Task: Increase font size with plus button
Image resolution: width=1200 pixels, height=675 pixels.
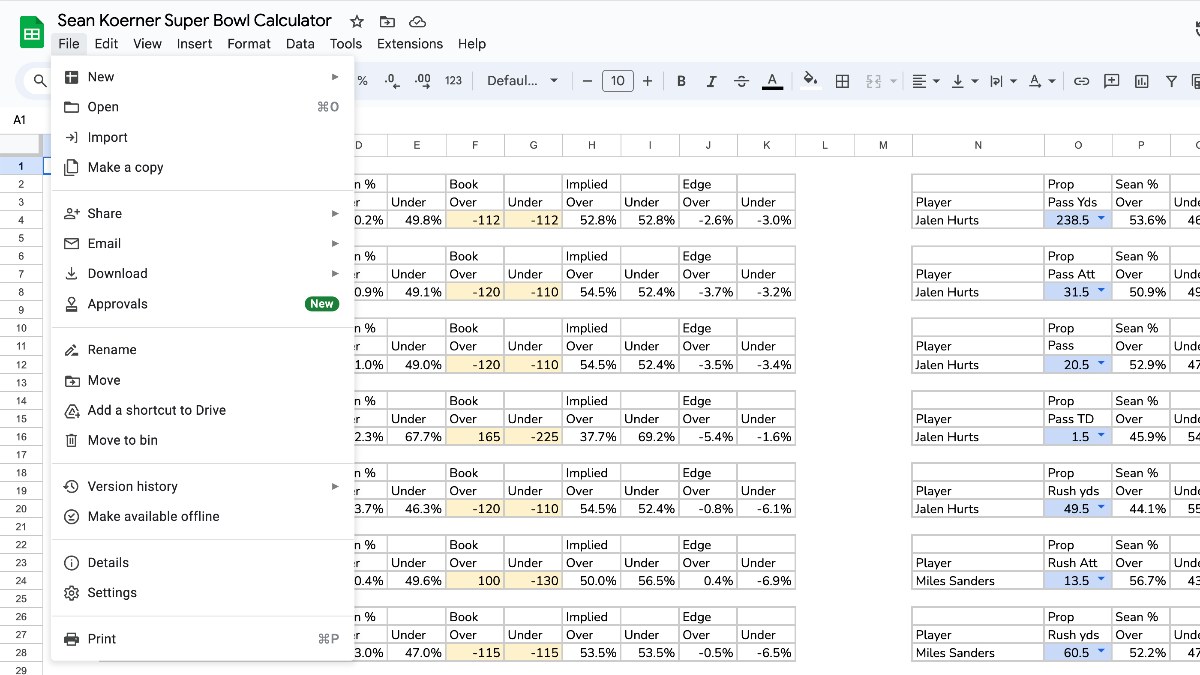Action: [x=648, y=81]
